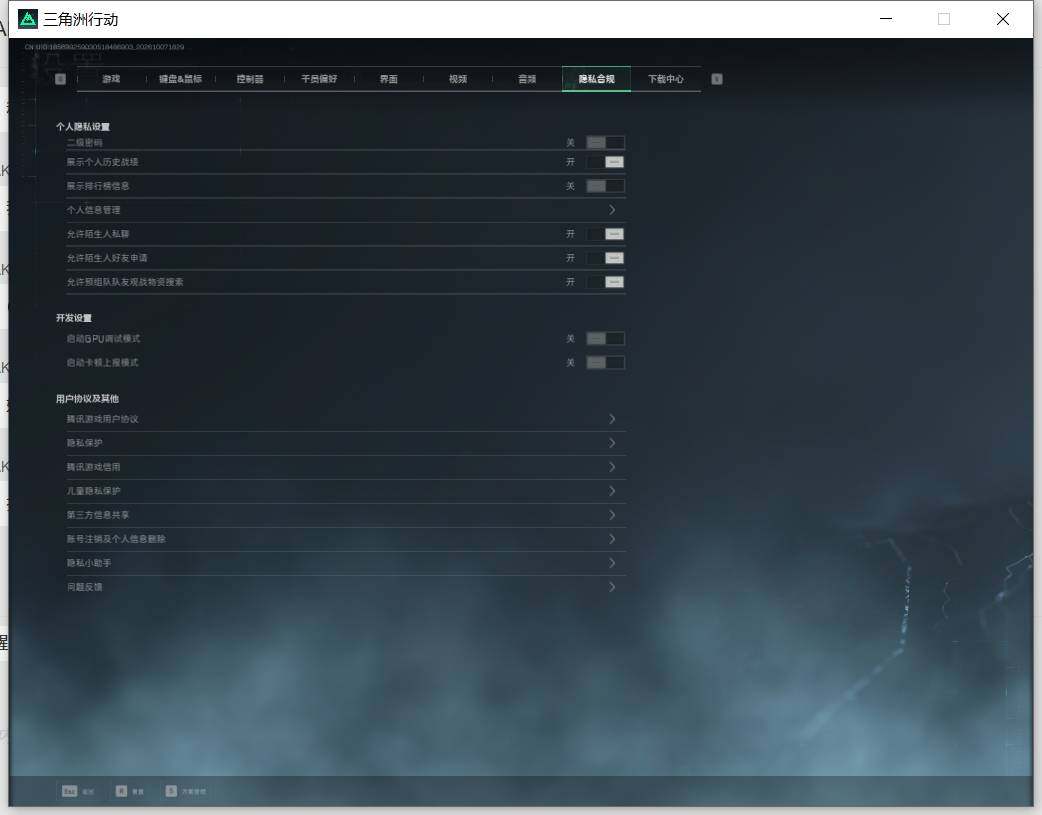
Task: Click the next-tab key icon right of 下载中心
Action: click(x=716, y=79)
